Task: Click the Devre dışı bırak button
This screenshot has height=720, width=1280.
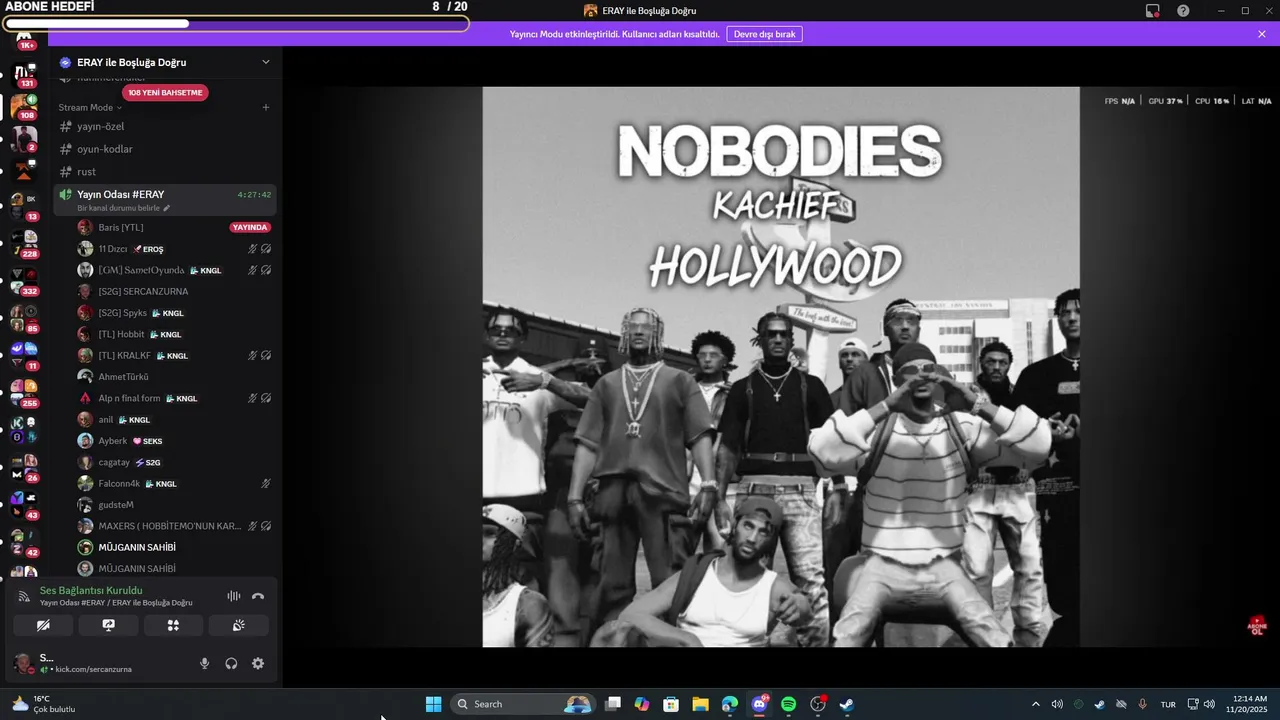Action: click(x=764, y=34)
